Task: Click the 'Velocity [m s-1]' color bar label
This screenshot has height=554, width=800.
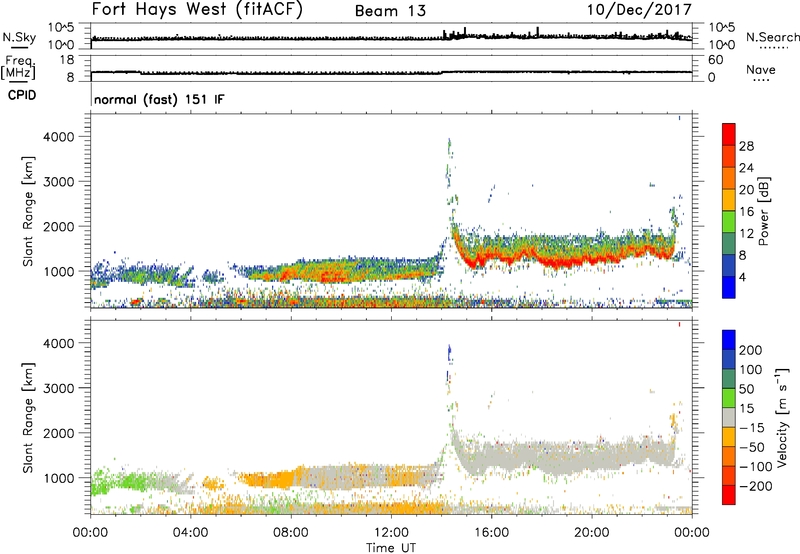Action: (782, 417)
